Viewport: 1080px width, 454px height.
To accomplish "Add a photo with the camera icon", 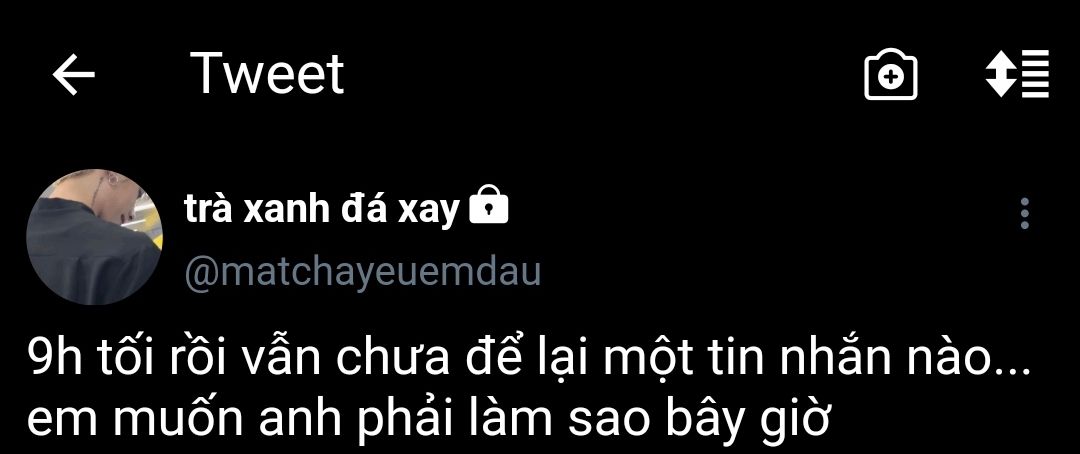I will (891, 74).
